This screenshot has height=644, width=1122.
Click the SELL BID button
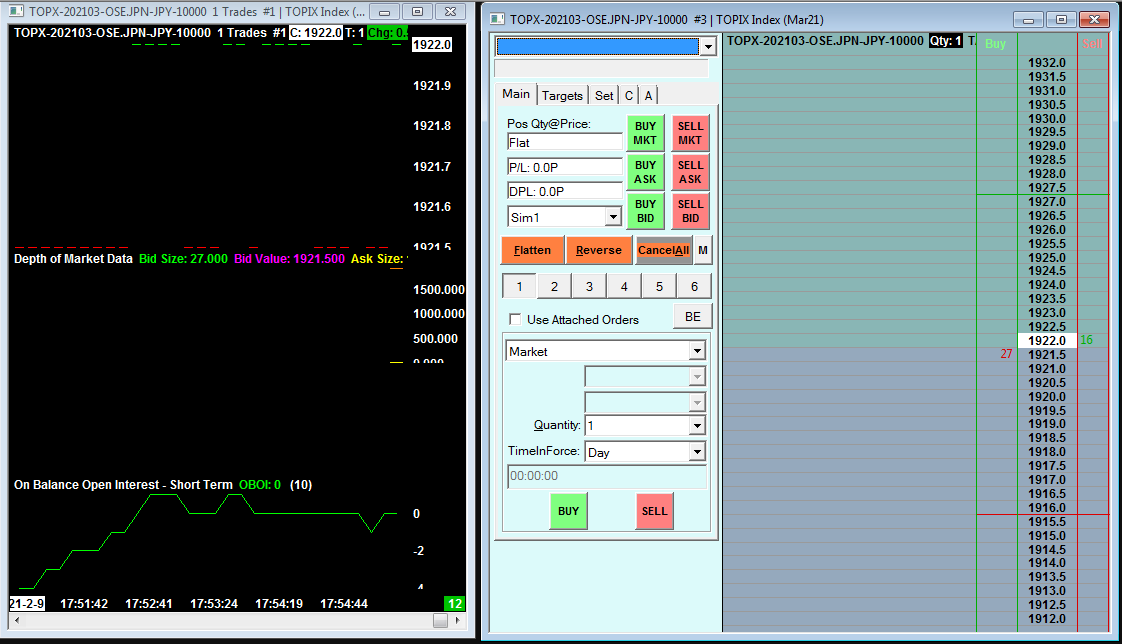(x=690, y=211)
